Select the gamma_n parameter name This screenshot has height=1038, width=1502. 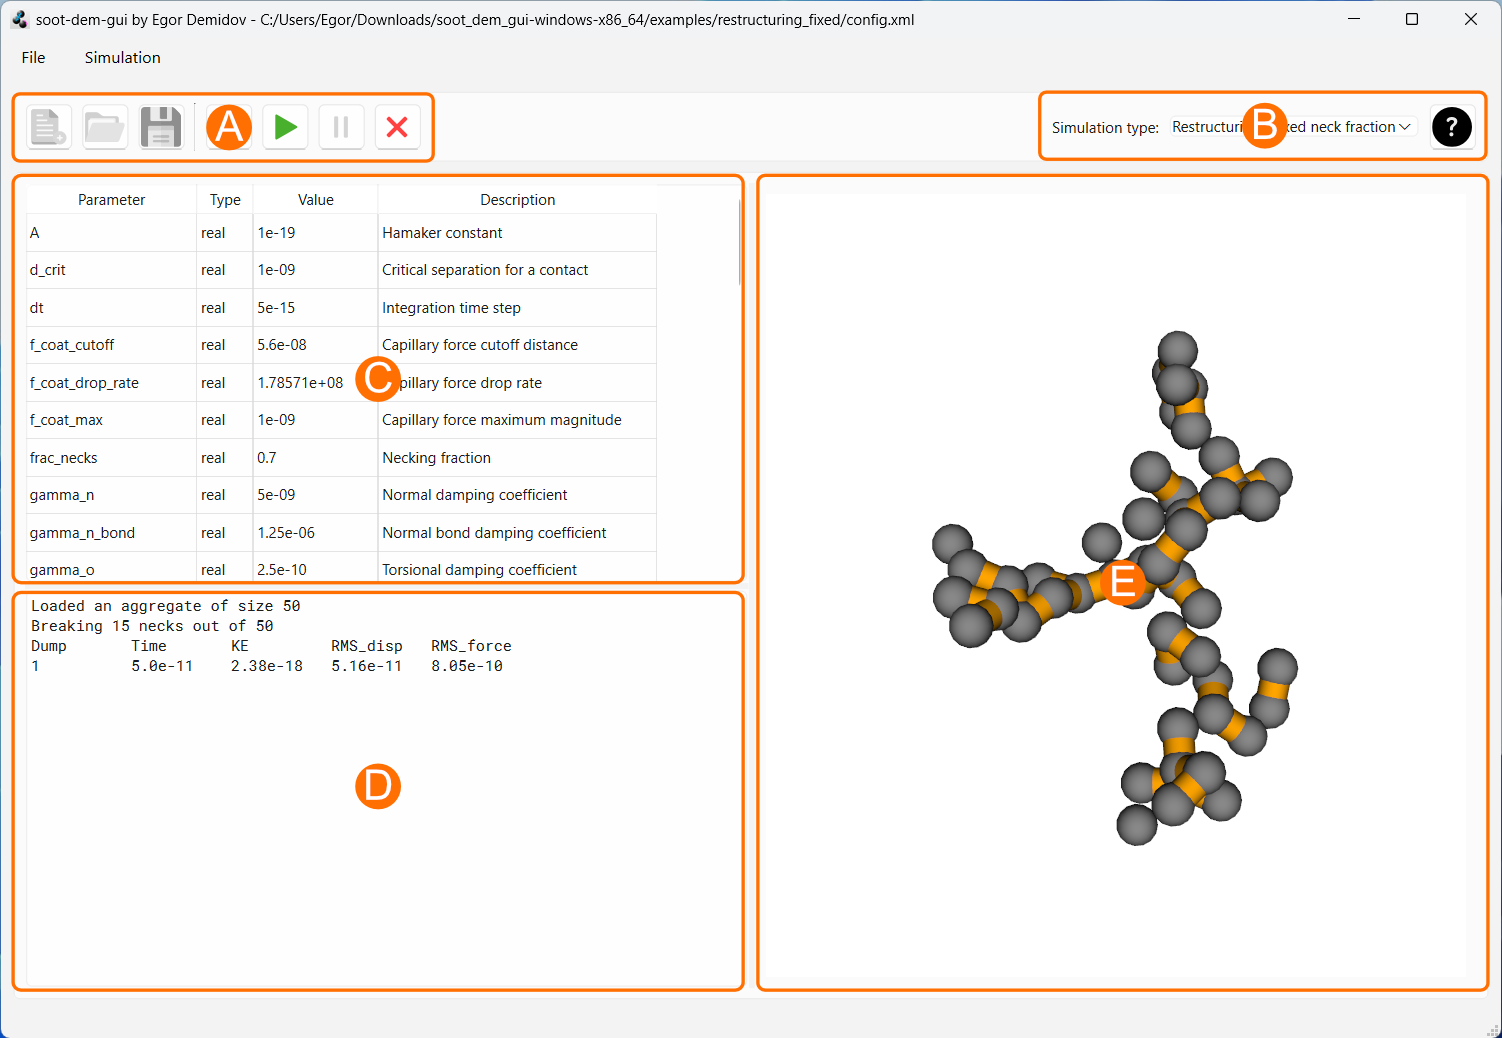click(x=111, y=495)
